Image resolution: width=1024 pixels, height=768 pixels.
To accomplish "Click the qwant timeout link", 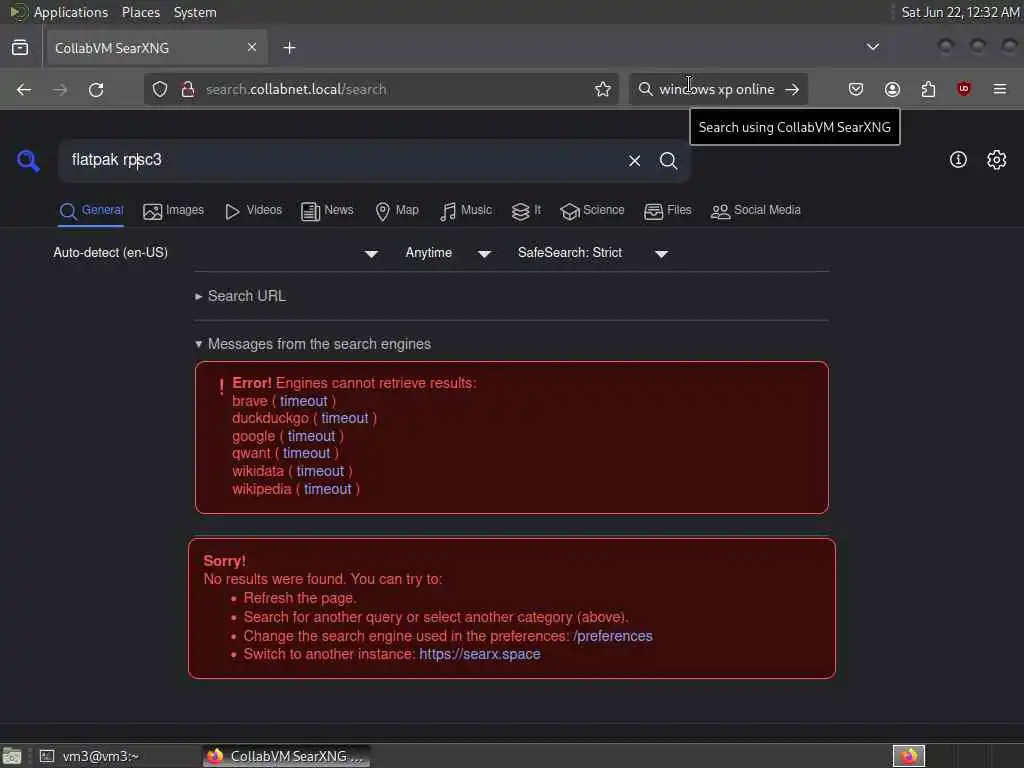I will point(306,453).
